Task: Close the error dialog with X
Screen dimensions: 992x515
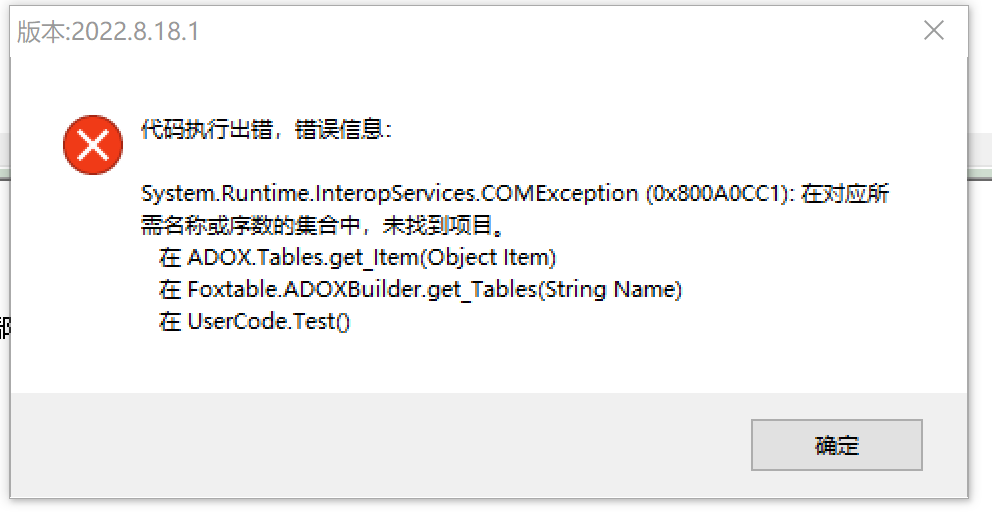Action: [x=934, y=30]
